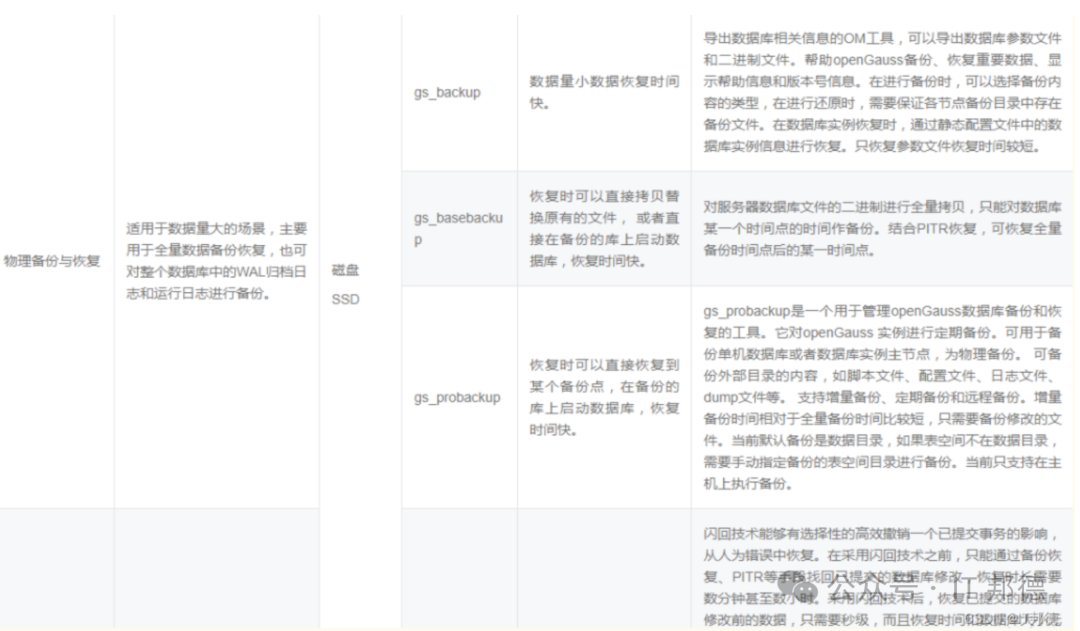This screenshot has height=631, width=1080.
Task: Click the "磁盘" text
Action: point(345,270)
